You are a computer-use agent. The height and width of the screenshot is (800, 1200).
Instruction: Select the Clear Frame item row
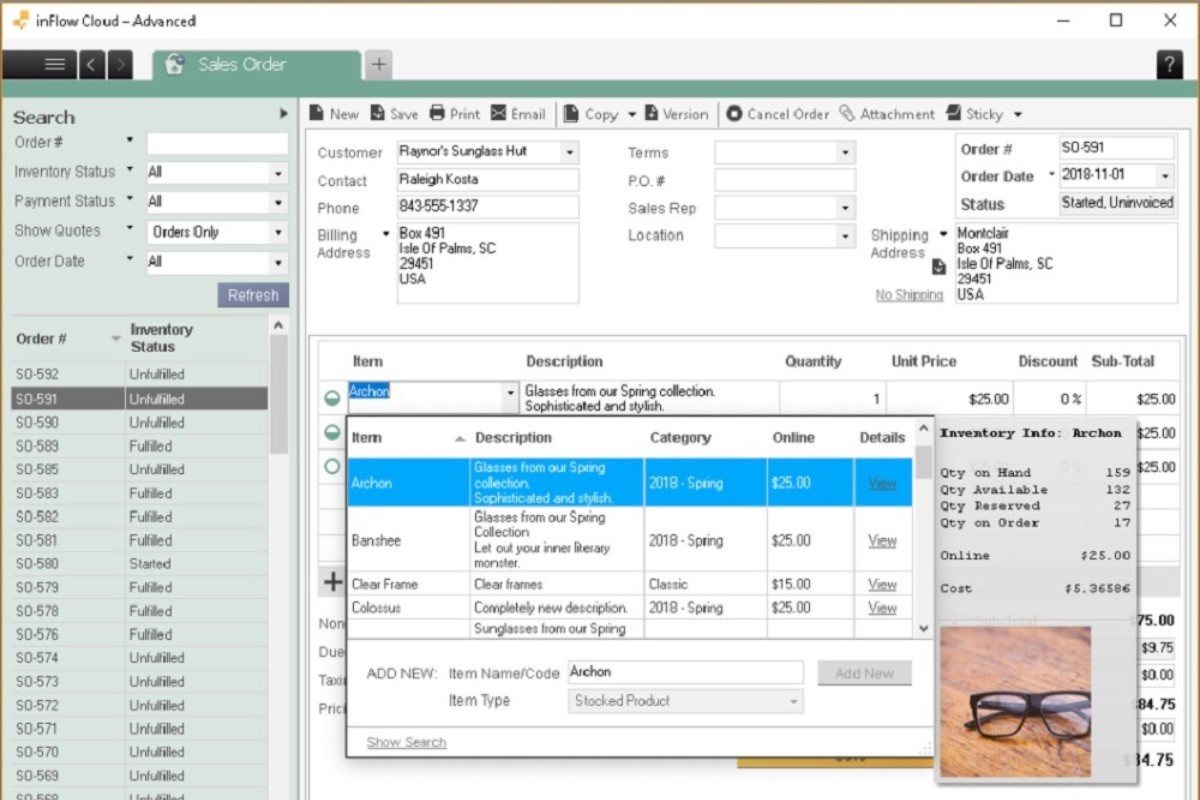pos(629,584)
